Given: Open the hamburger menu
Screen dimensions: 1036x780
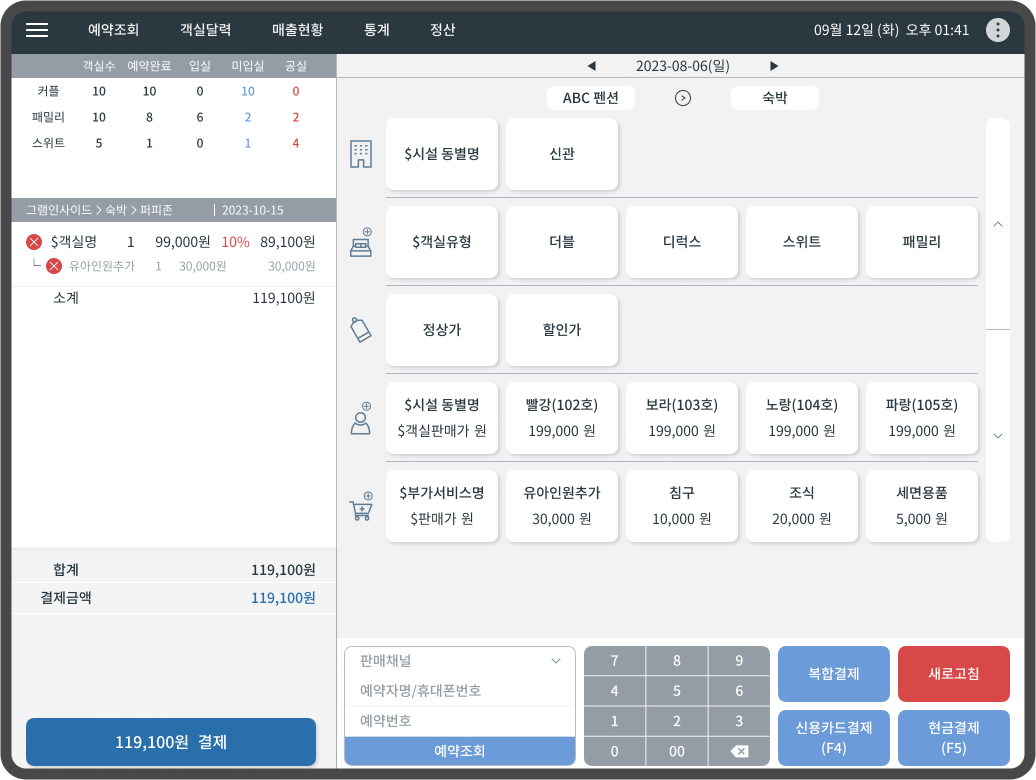Looking at the screenshot, I should click(x=37, y=30).
